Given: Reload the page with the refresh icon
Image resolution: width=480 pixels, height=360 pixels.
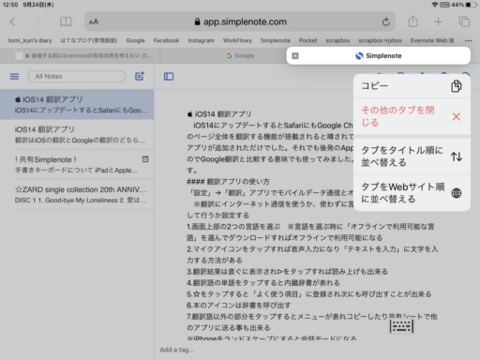Looking at the screenshot, I should coord(386,22).
